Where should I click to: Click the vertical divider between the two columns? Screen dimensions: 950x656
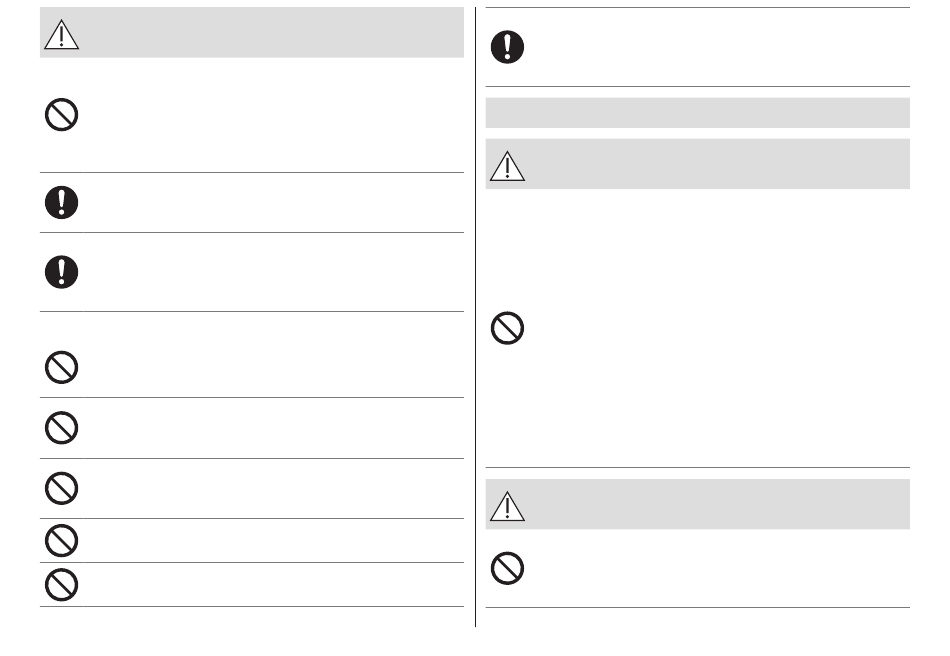pyautogui.click(x=476, y=317)
